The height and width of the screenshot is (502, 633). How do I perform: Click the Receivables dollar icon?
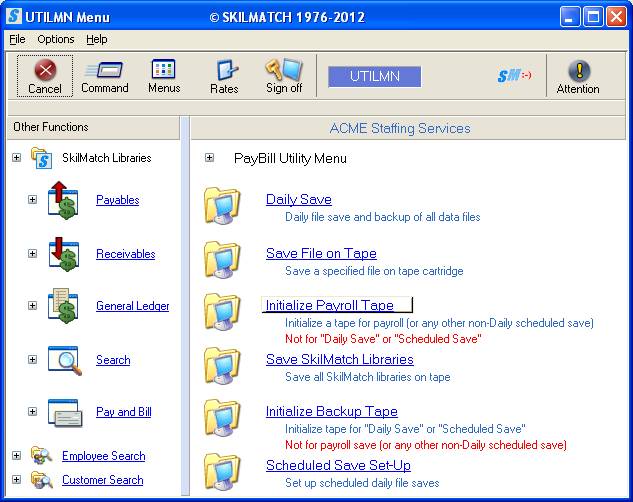point(64,254)
